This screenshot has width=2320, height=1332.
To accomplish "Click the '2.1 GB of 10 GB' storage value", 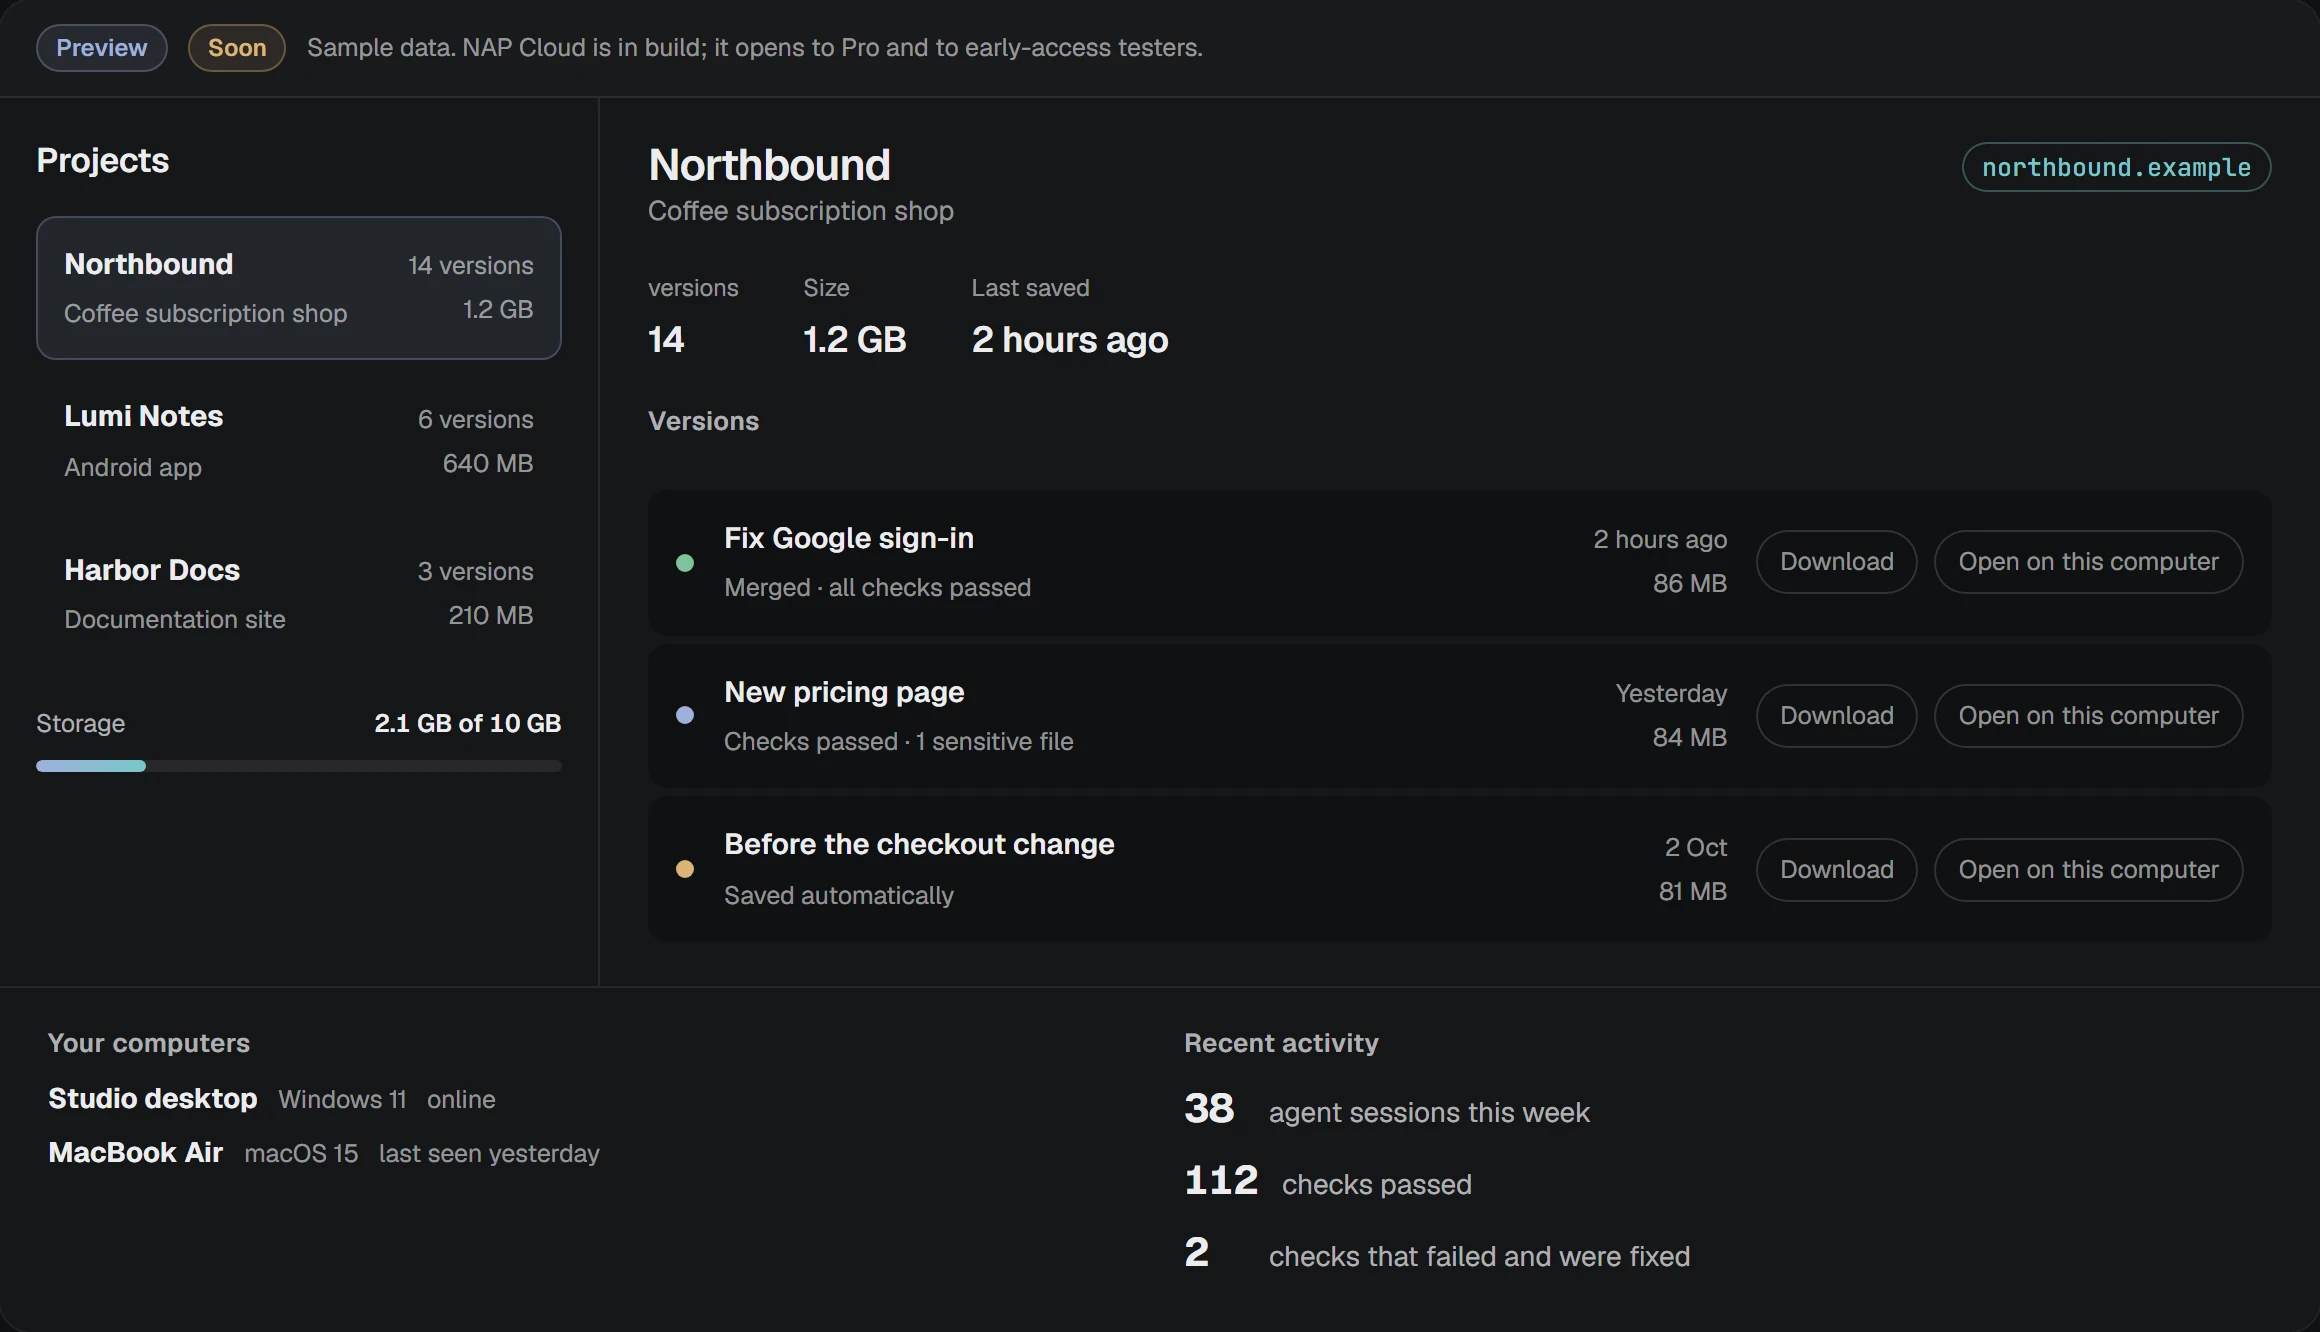I will pos(468,723).
